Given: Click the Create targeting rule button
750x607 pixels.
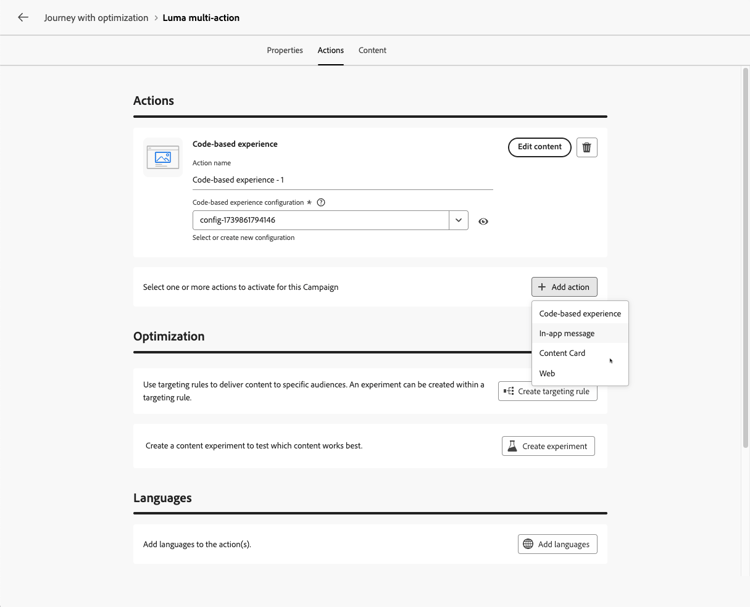Looking at the screenshot, I should (x=548, y=391).
